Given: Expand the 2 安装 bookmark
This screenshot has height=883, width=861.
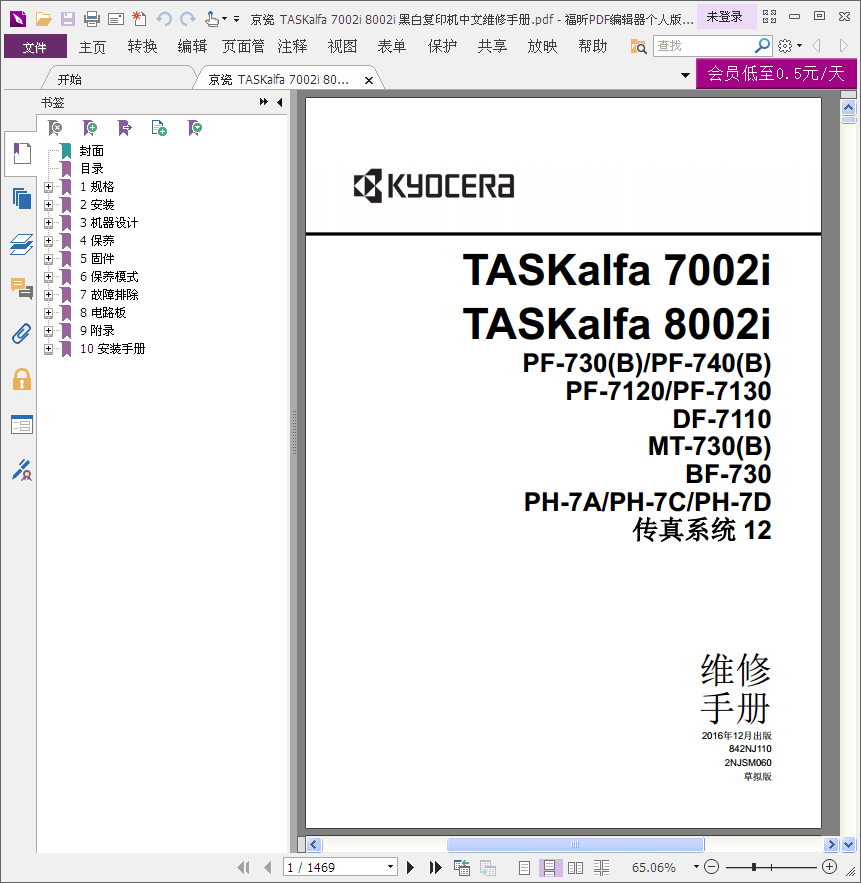Looking at the screenshot, I should [x=48, y=205].
